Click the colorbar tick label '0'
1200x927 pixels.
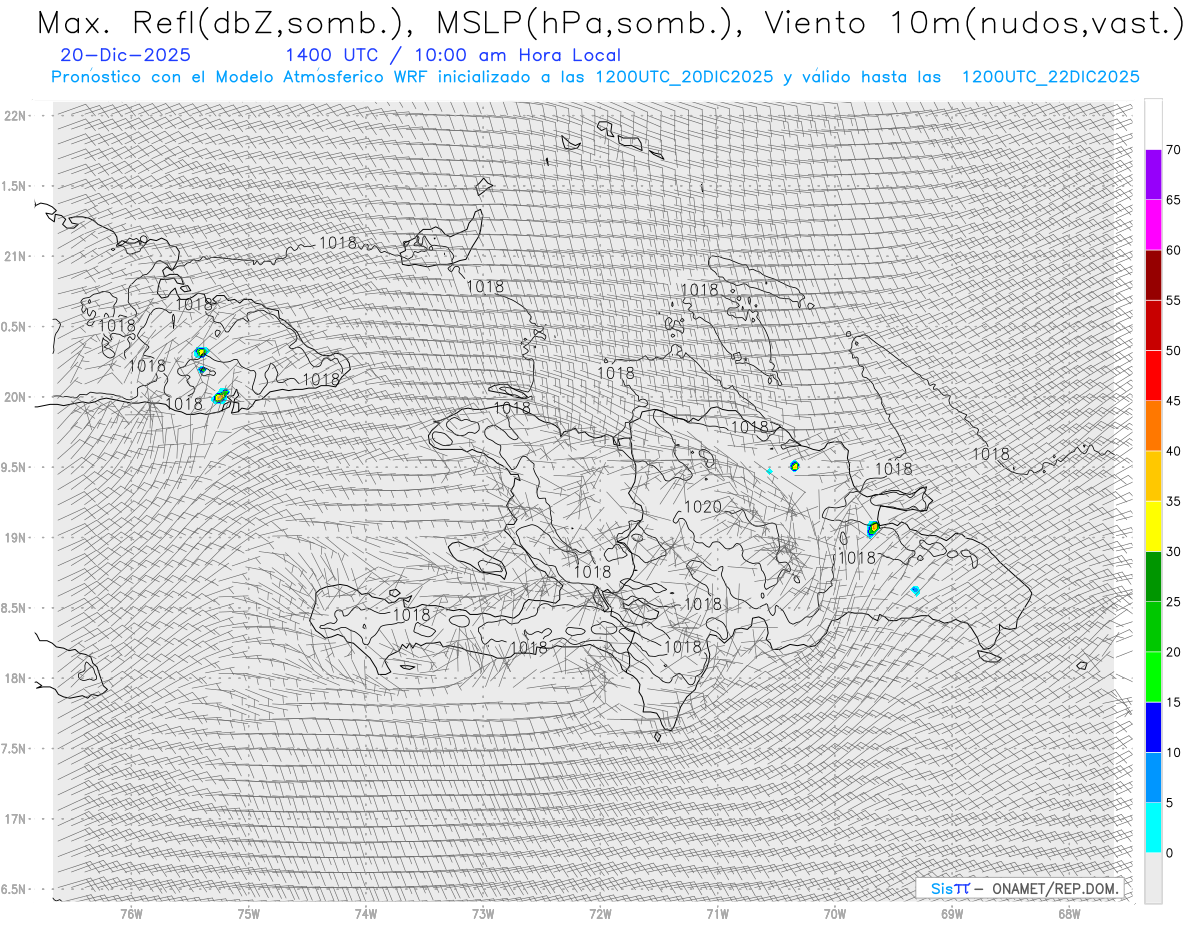pos(1170,853)
